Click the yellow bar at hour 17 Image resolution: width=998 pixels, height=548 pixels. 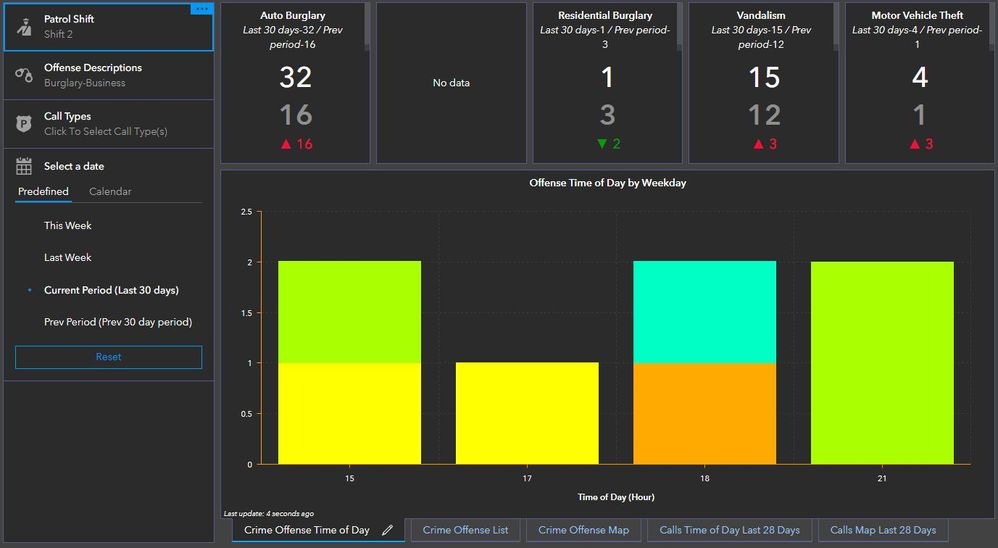tap(527, 413)
